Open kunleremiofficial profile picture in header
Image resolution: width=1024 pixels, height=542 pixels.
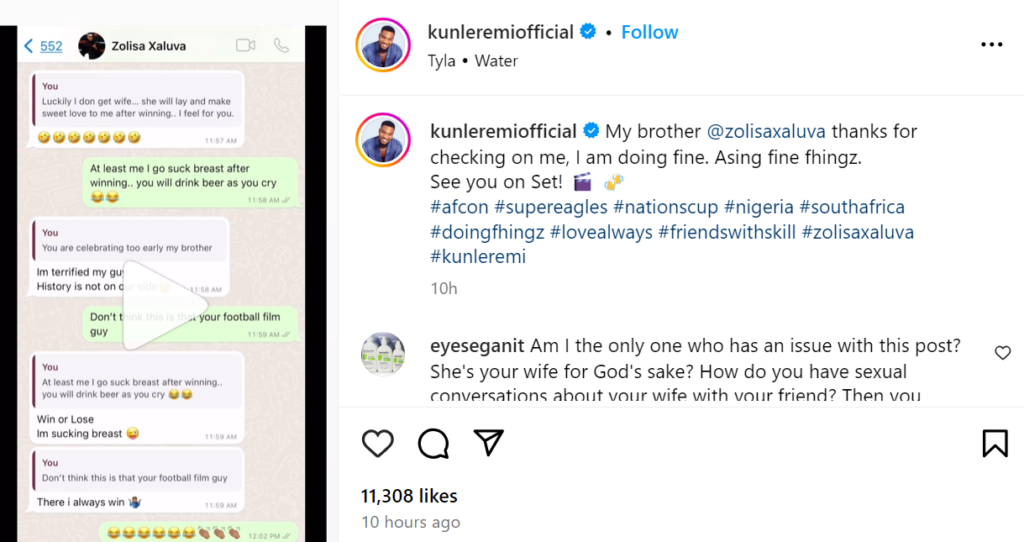(x=385, y=45)
